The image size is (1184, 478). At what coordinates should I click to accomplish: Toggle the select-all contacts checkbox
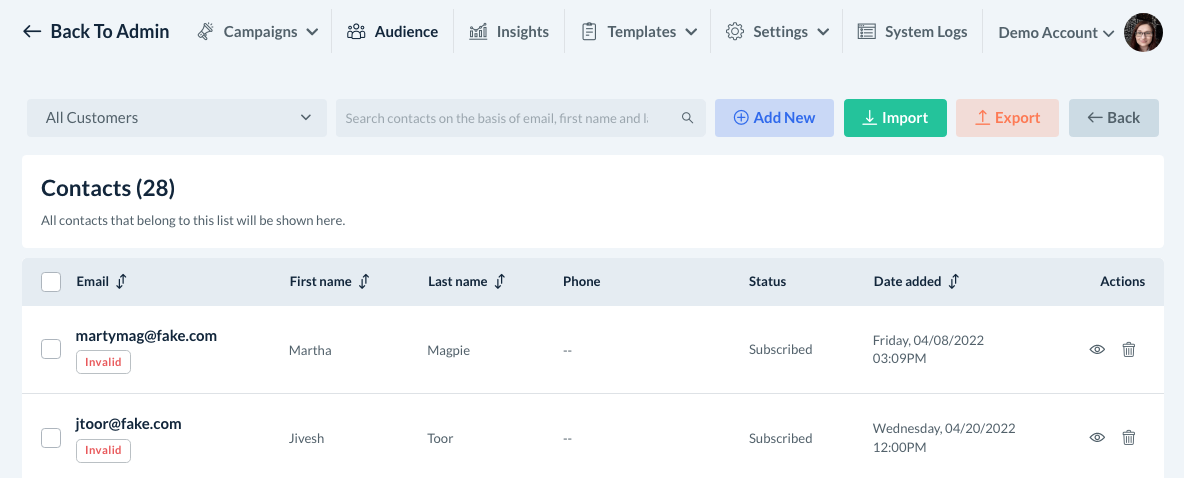(51, 282)
